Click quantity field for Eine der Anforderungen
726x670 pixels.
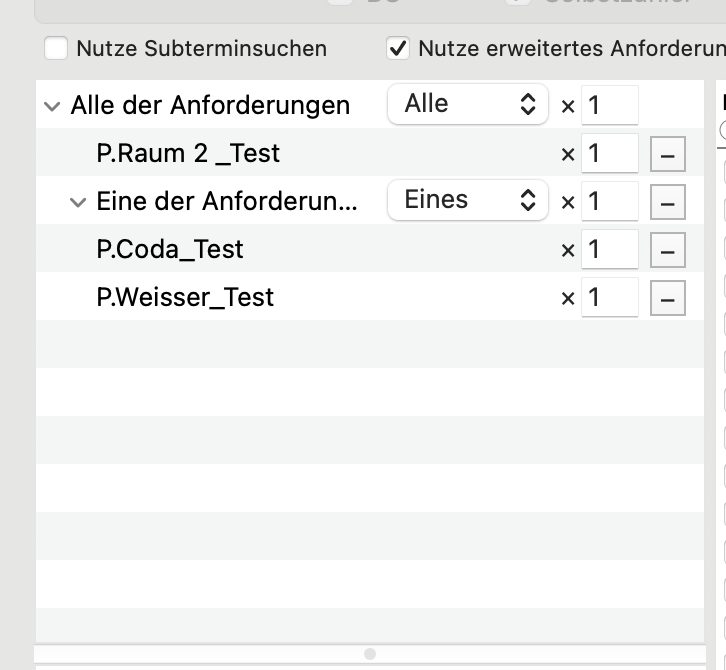[610, 201]
